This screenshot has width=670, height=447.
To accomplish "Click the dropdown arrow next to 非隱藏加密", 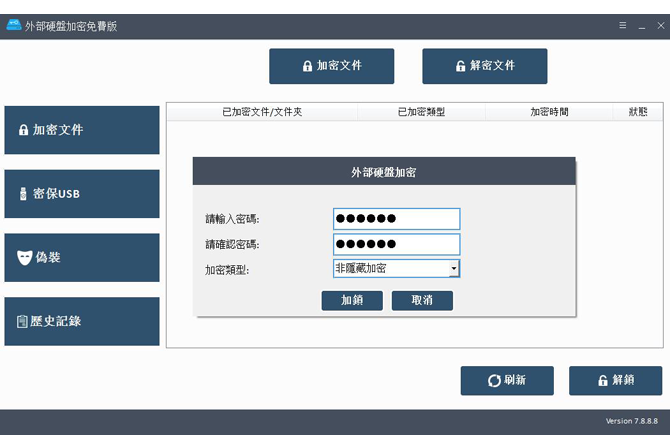I will pos(453,268).
